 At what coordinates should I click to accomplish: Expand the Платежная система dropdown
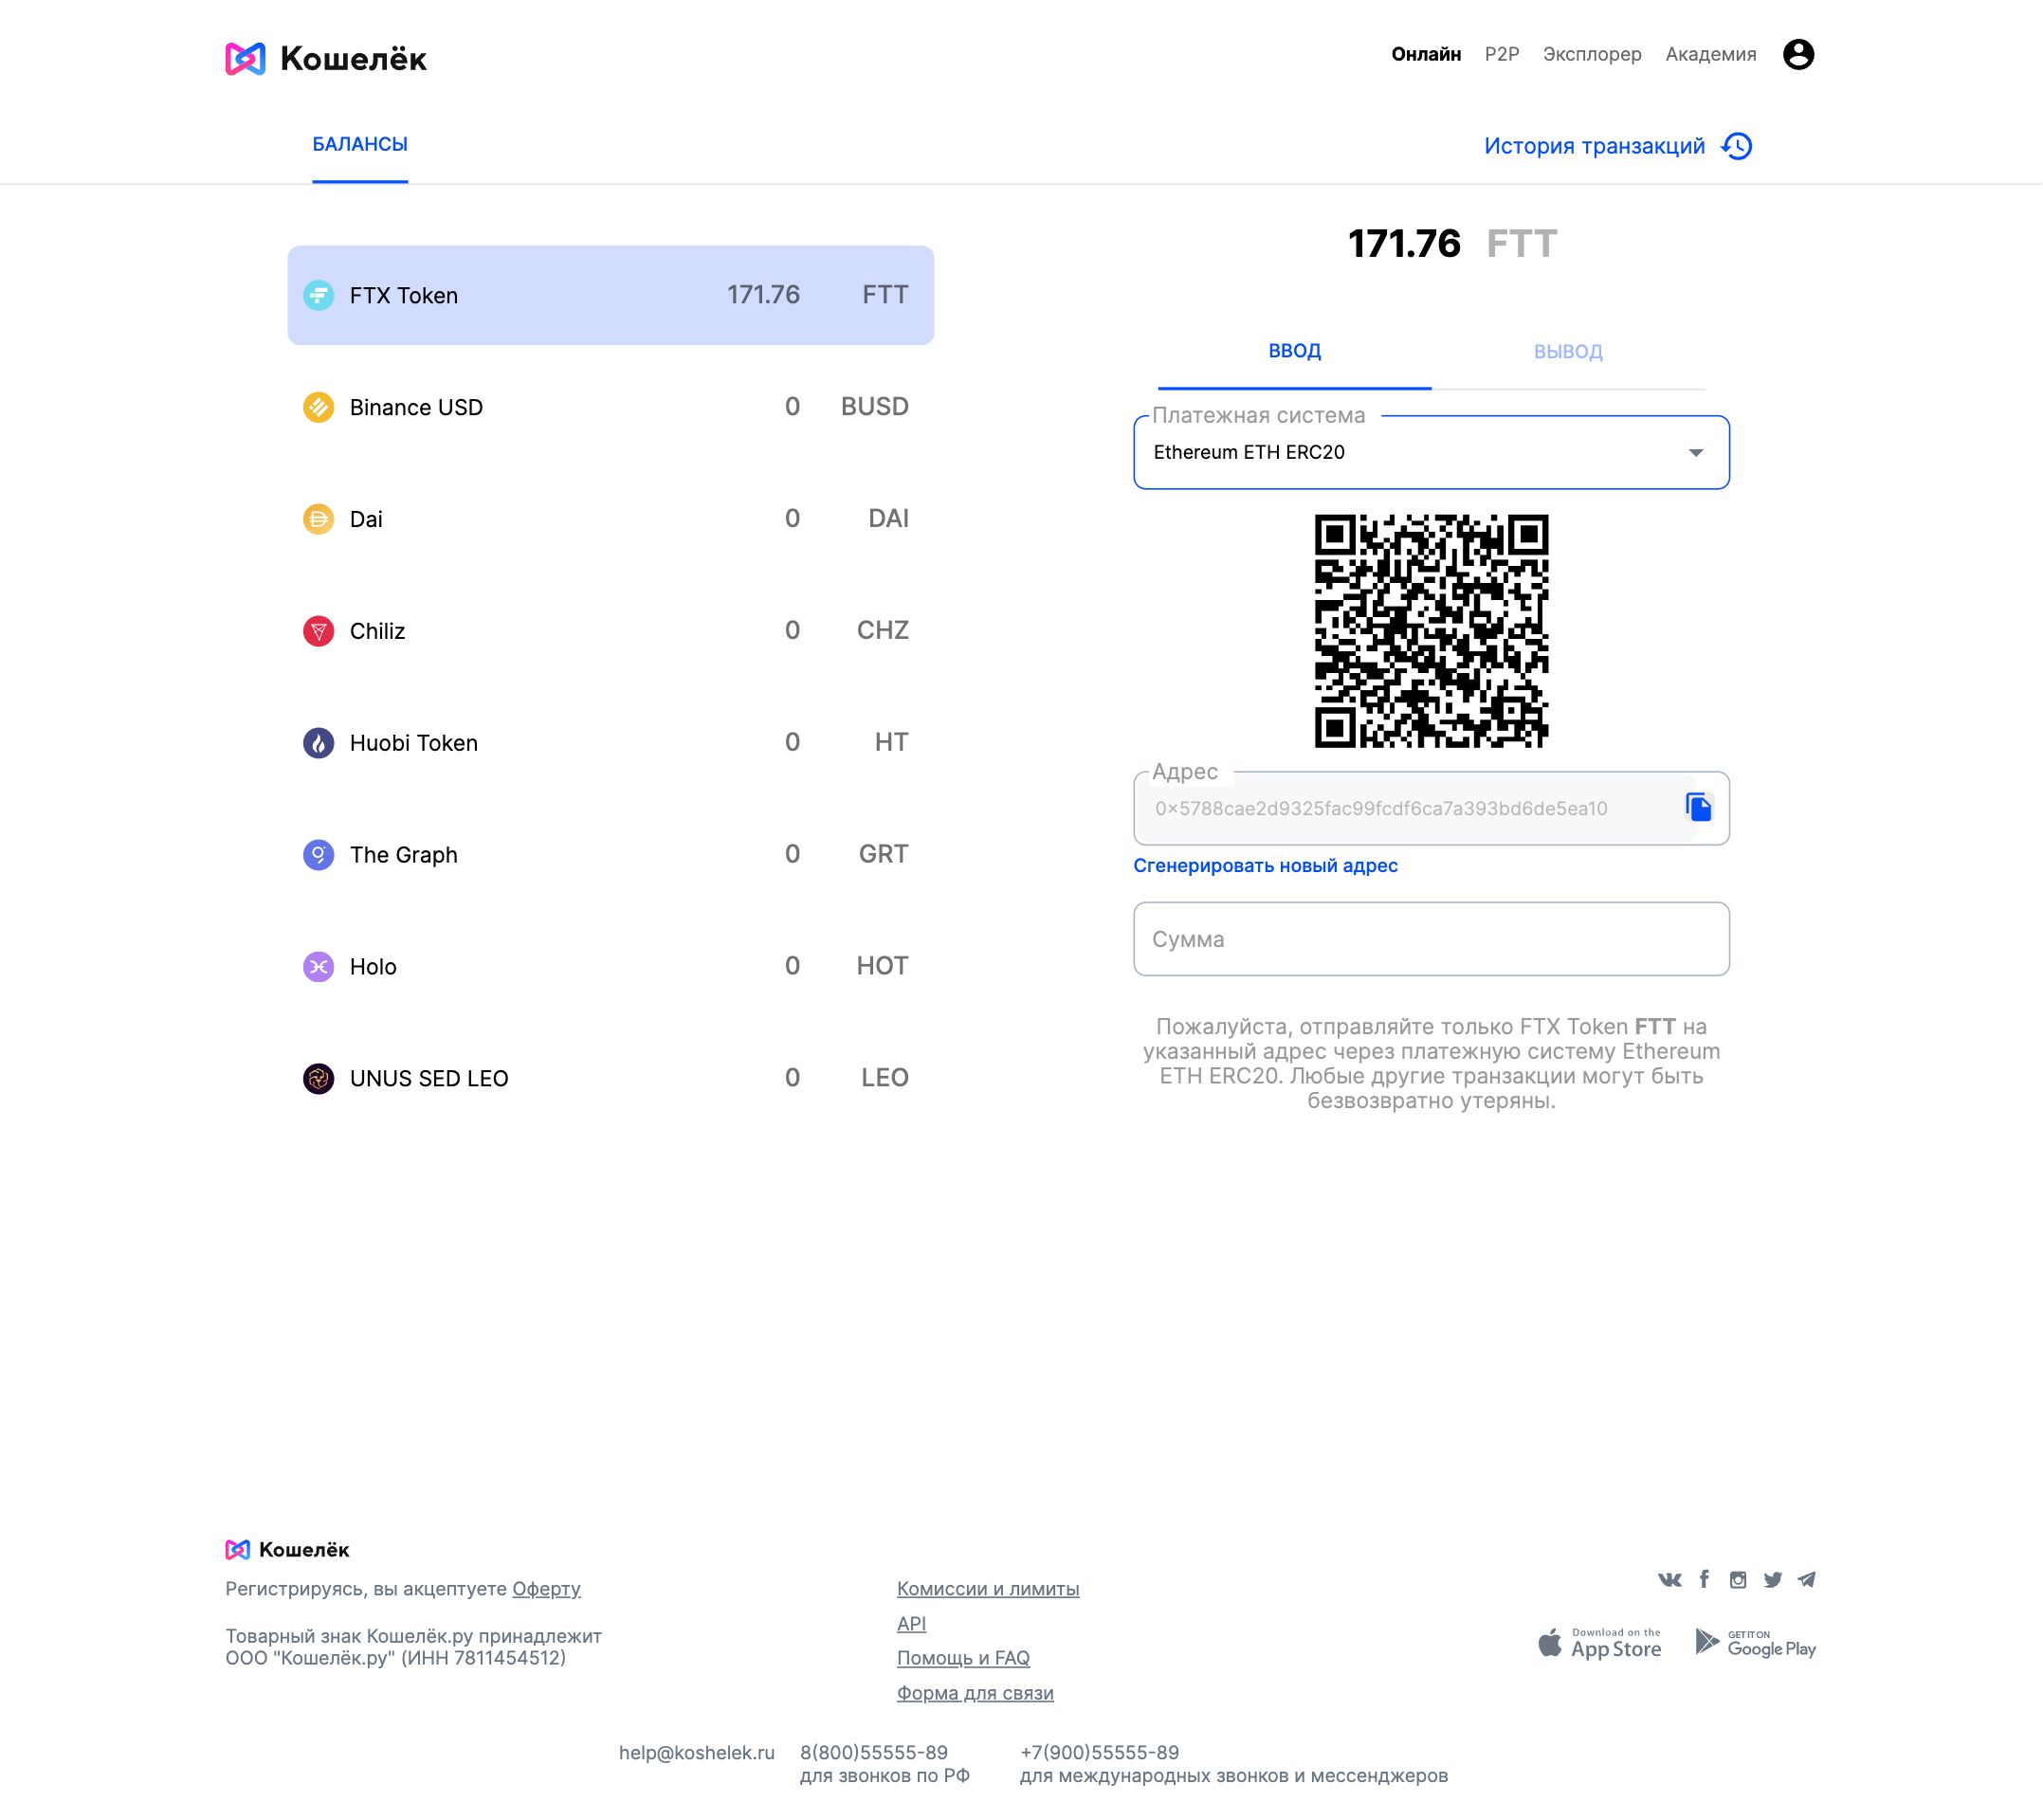pos(1431,452)
